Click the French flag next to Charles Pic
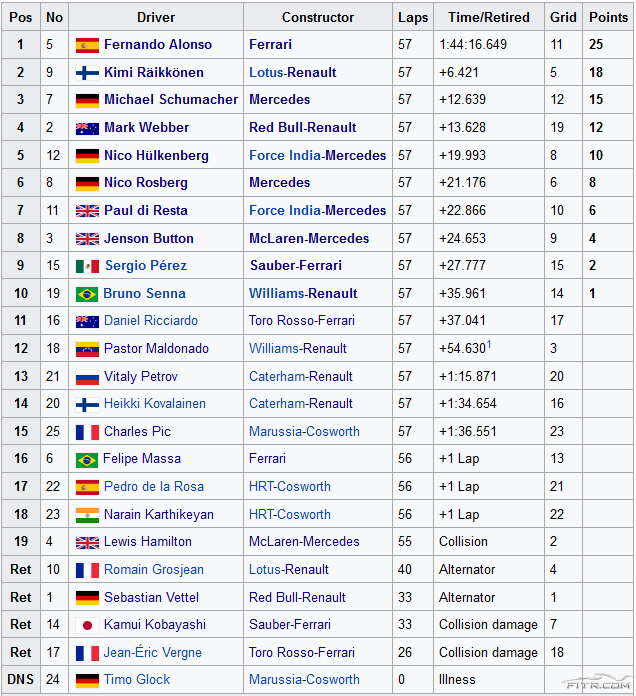 (x=87, y=432)
